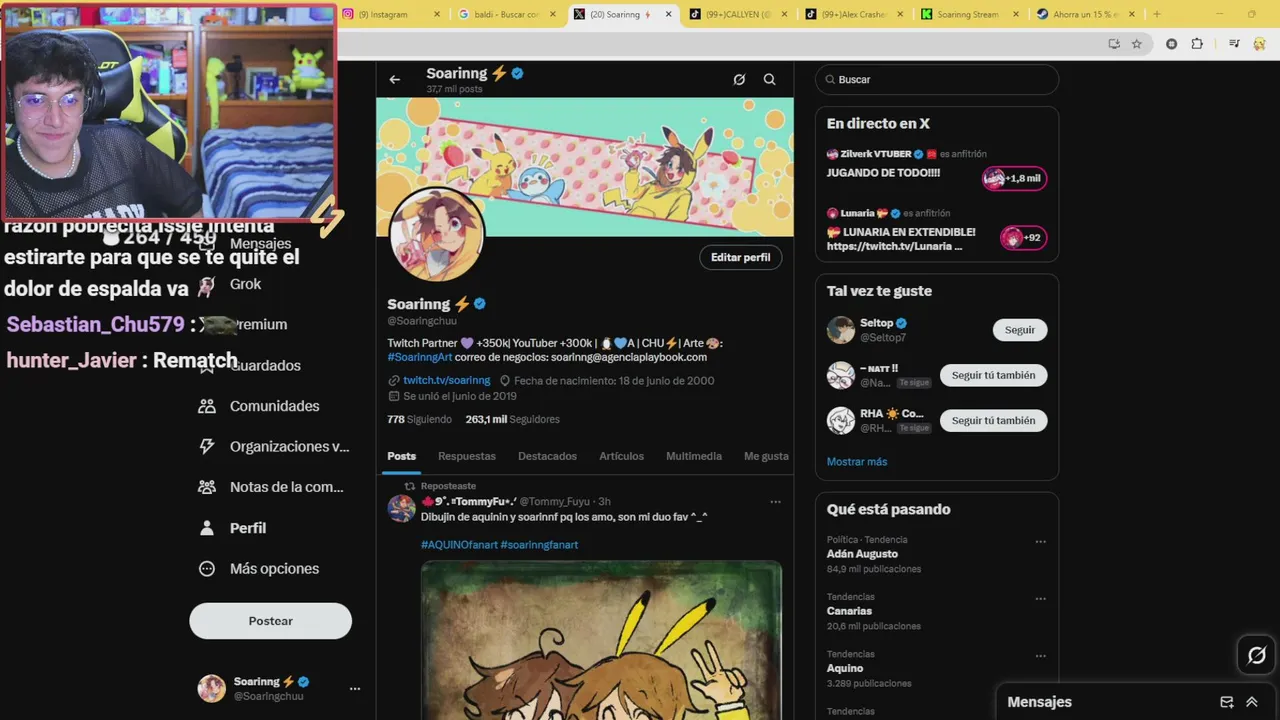Click the +1,8 mil listeners badge
The height and width of the screenshot is (720, 1280).
(1014, 178)
